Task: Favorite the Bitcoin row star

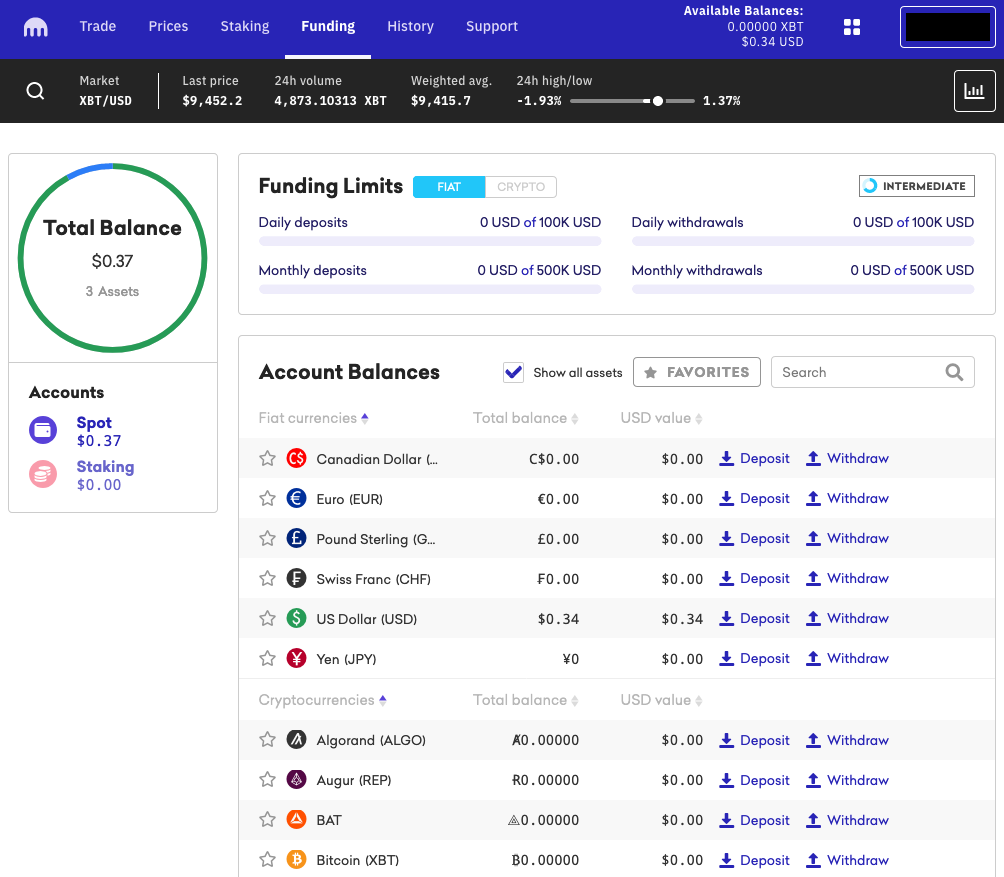Action: pyautogui.click(x=267, y=860)
